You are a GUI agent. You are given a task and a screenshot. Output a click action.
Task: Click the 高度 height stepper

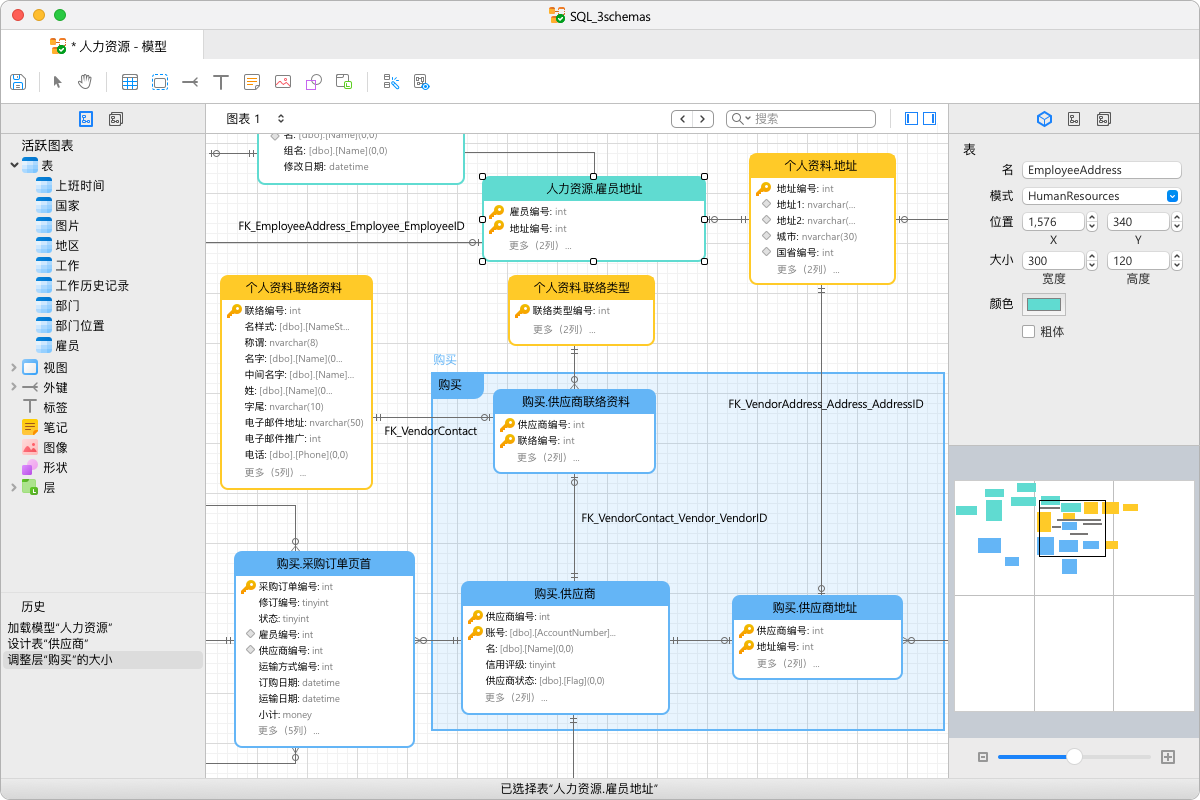pyautogui.click(x=1176, y=260)
